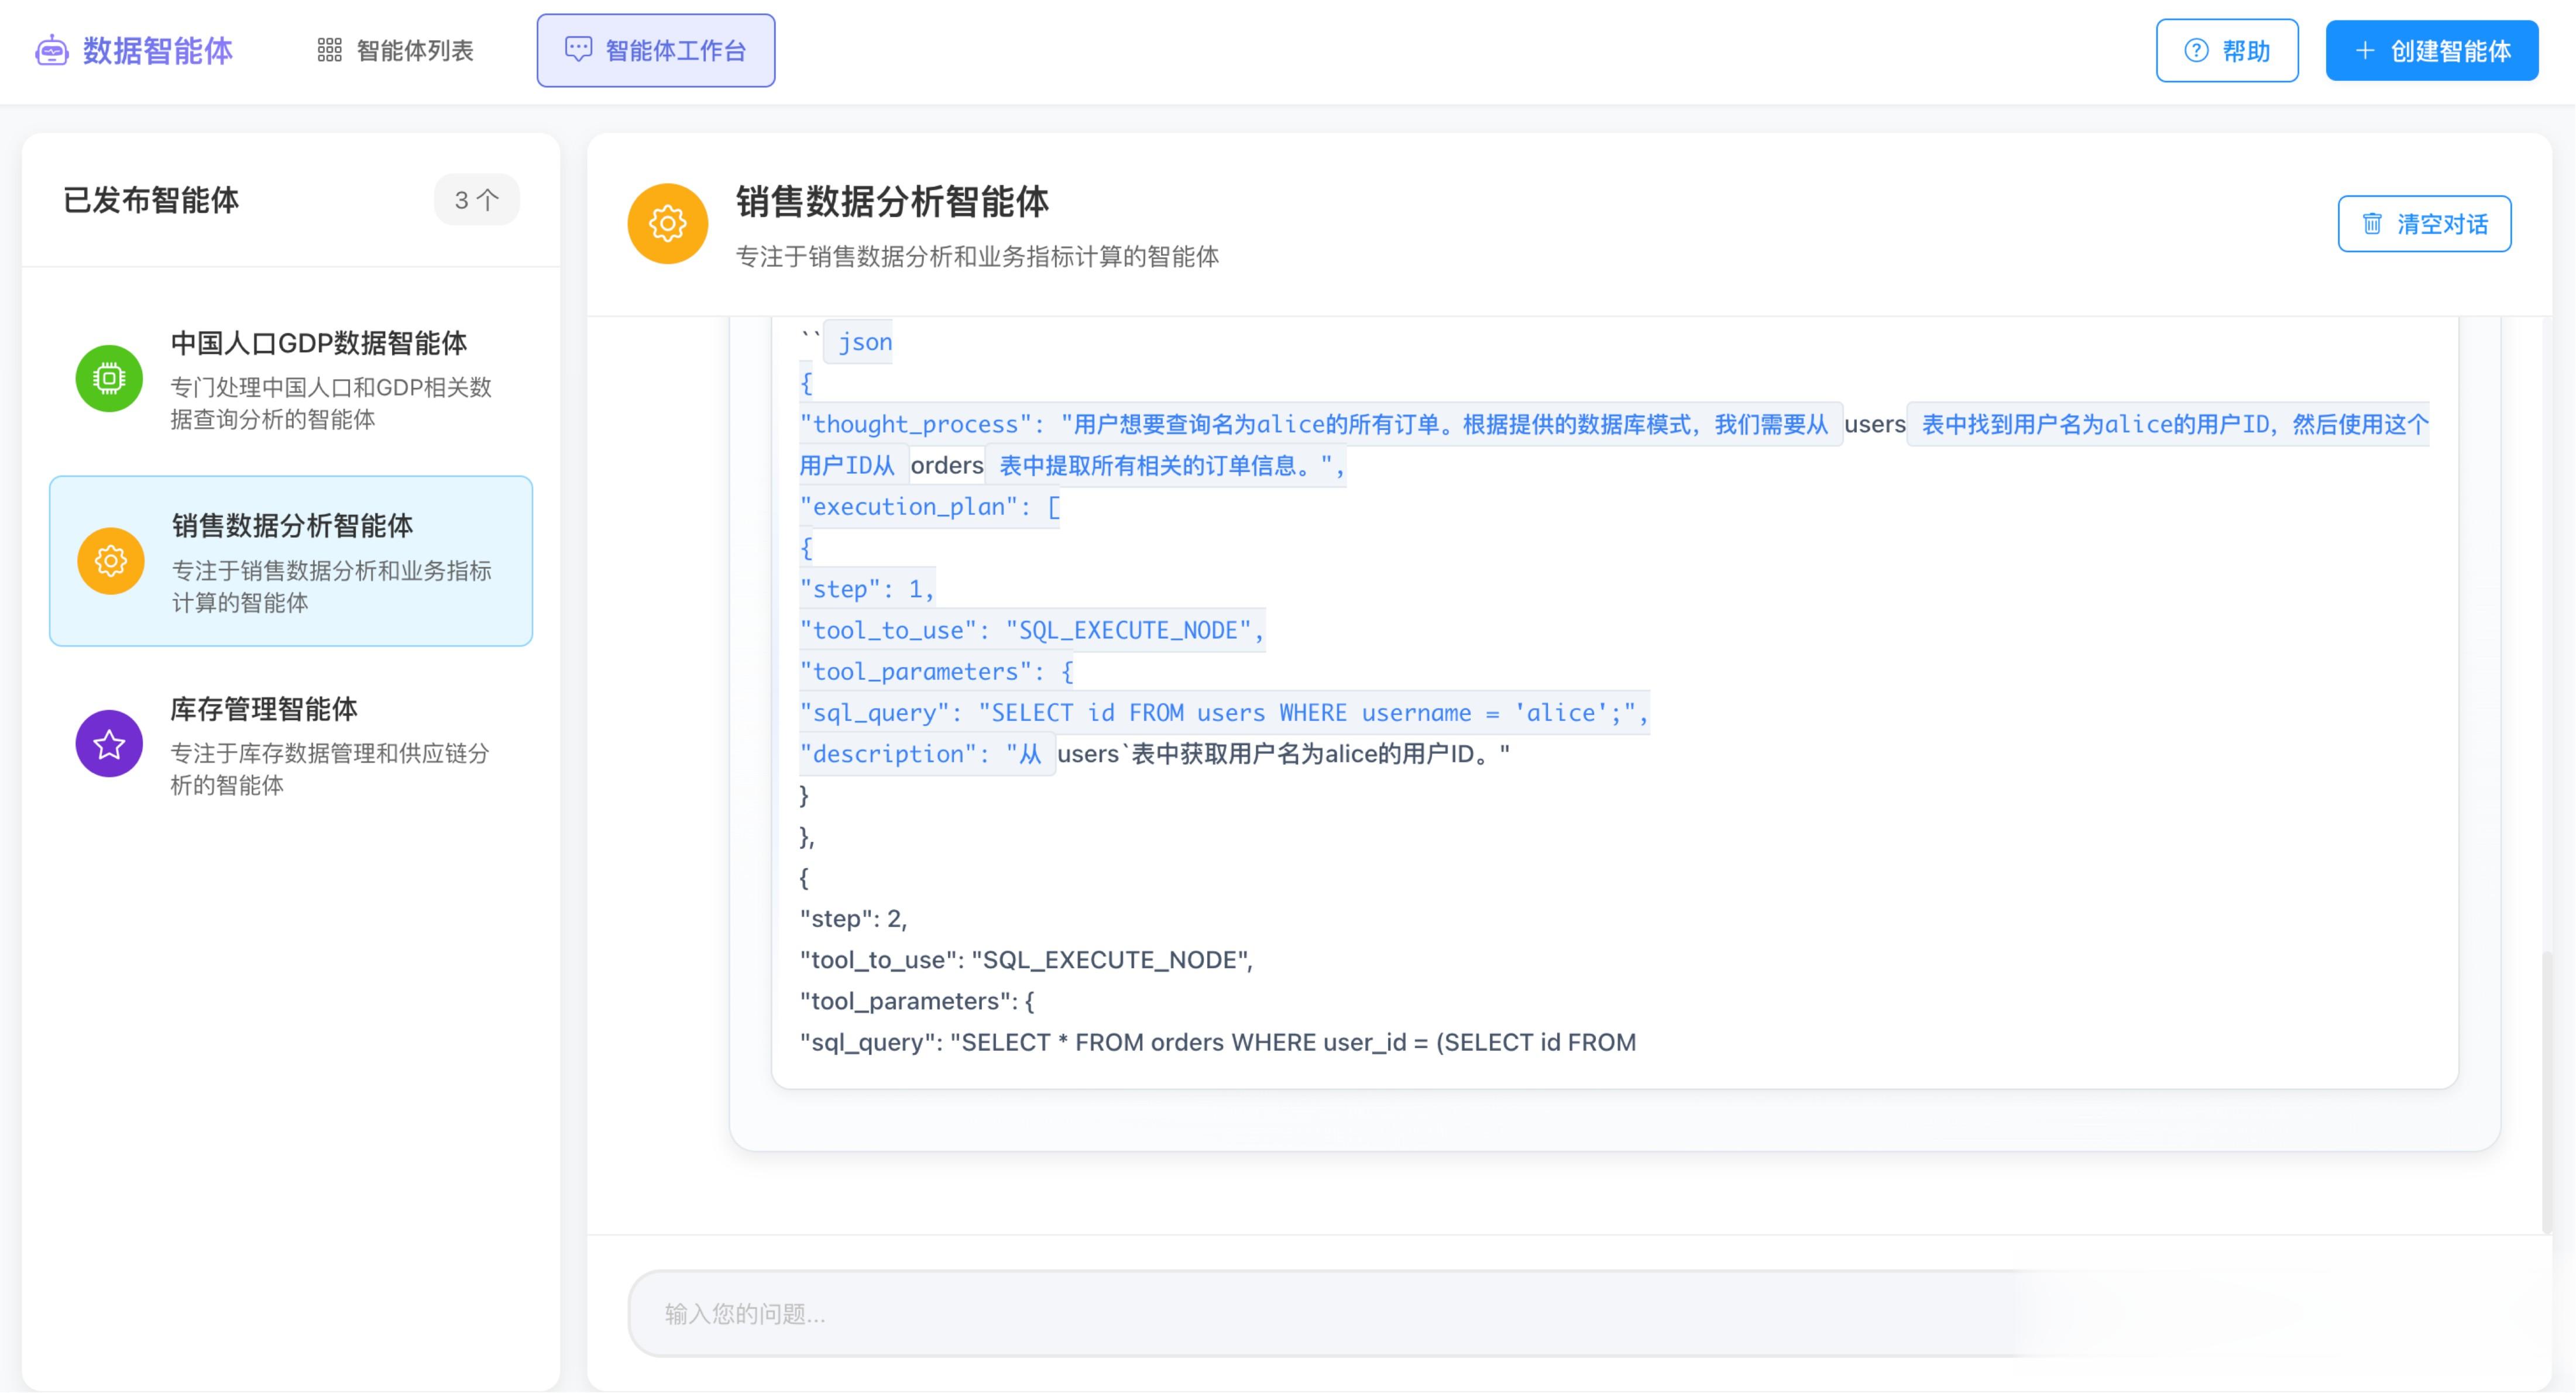
Task: Click the purple star icon for 库存管理
Action: pos(109,744)
